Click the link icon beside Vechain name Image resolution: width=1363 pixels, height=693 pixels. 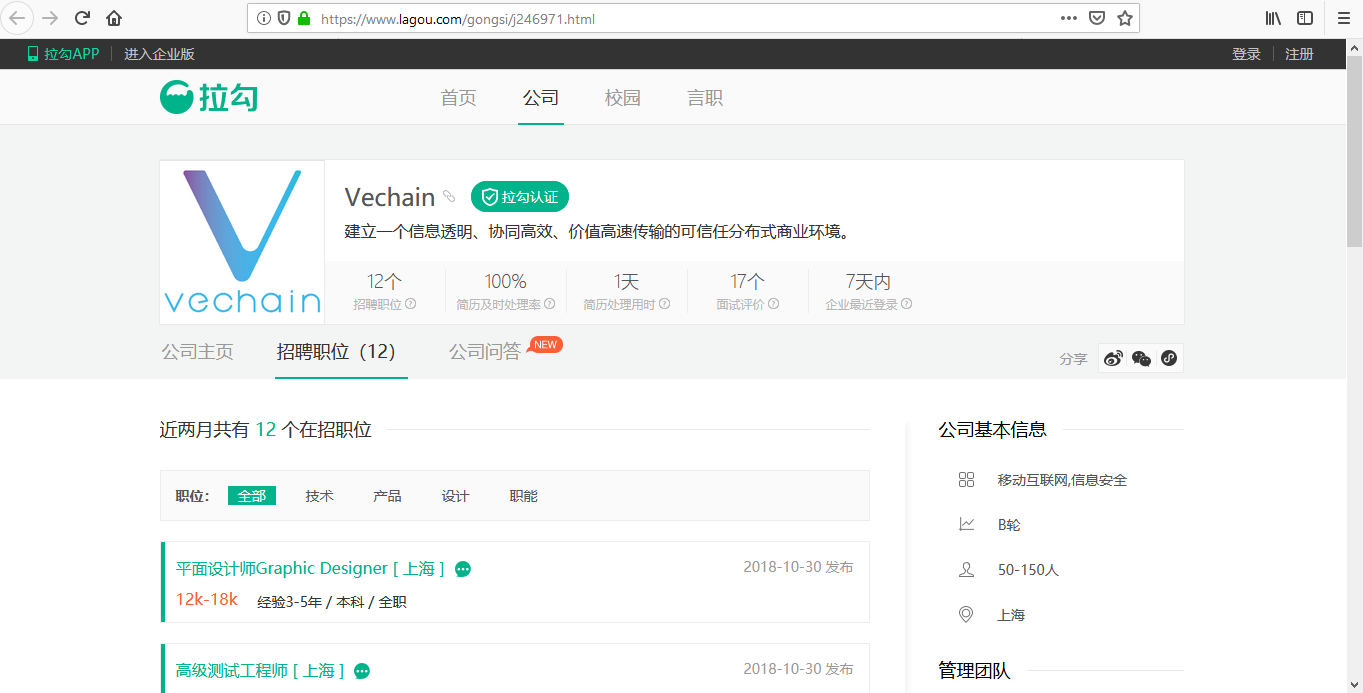tap(449, 196)
